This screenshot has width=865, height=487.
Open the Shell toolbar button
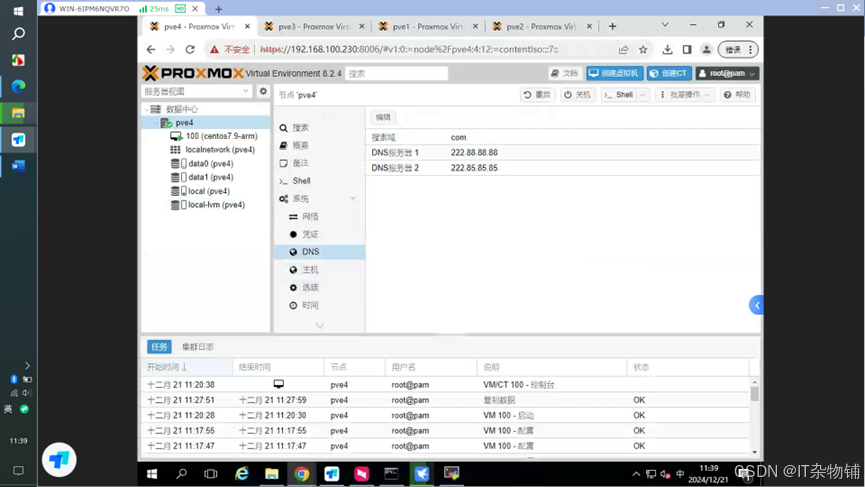point(618,95)
